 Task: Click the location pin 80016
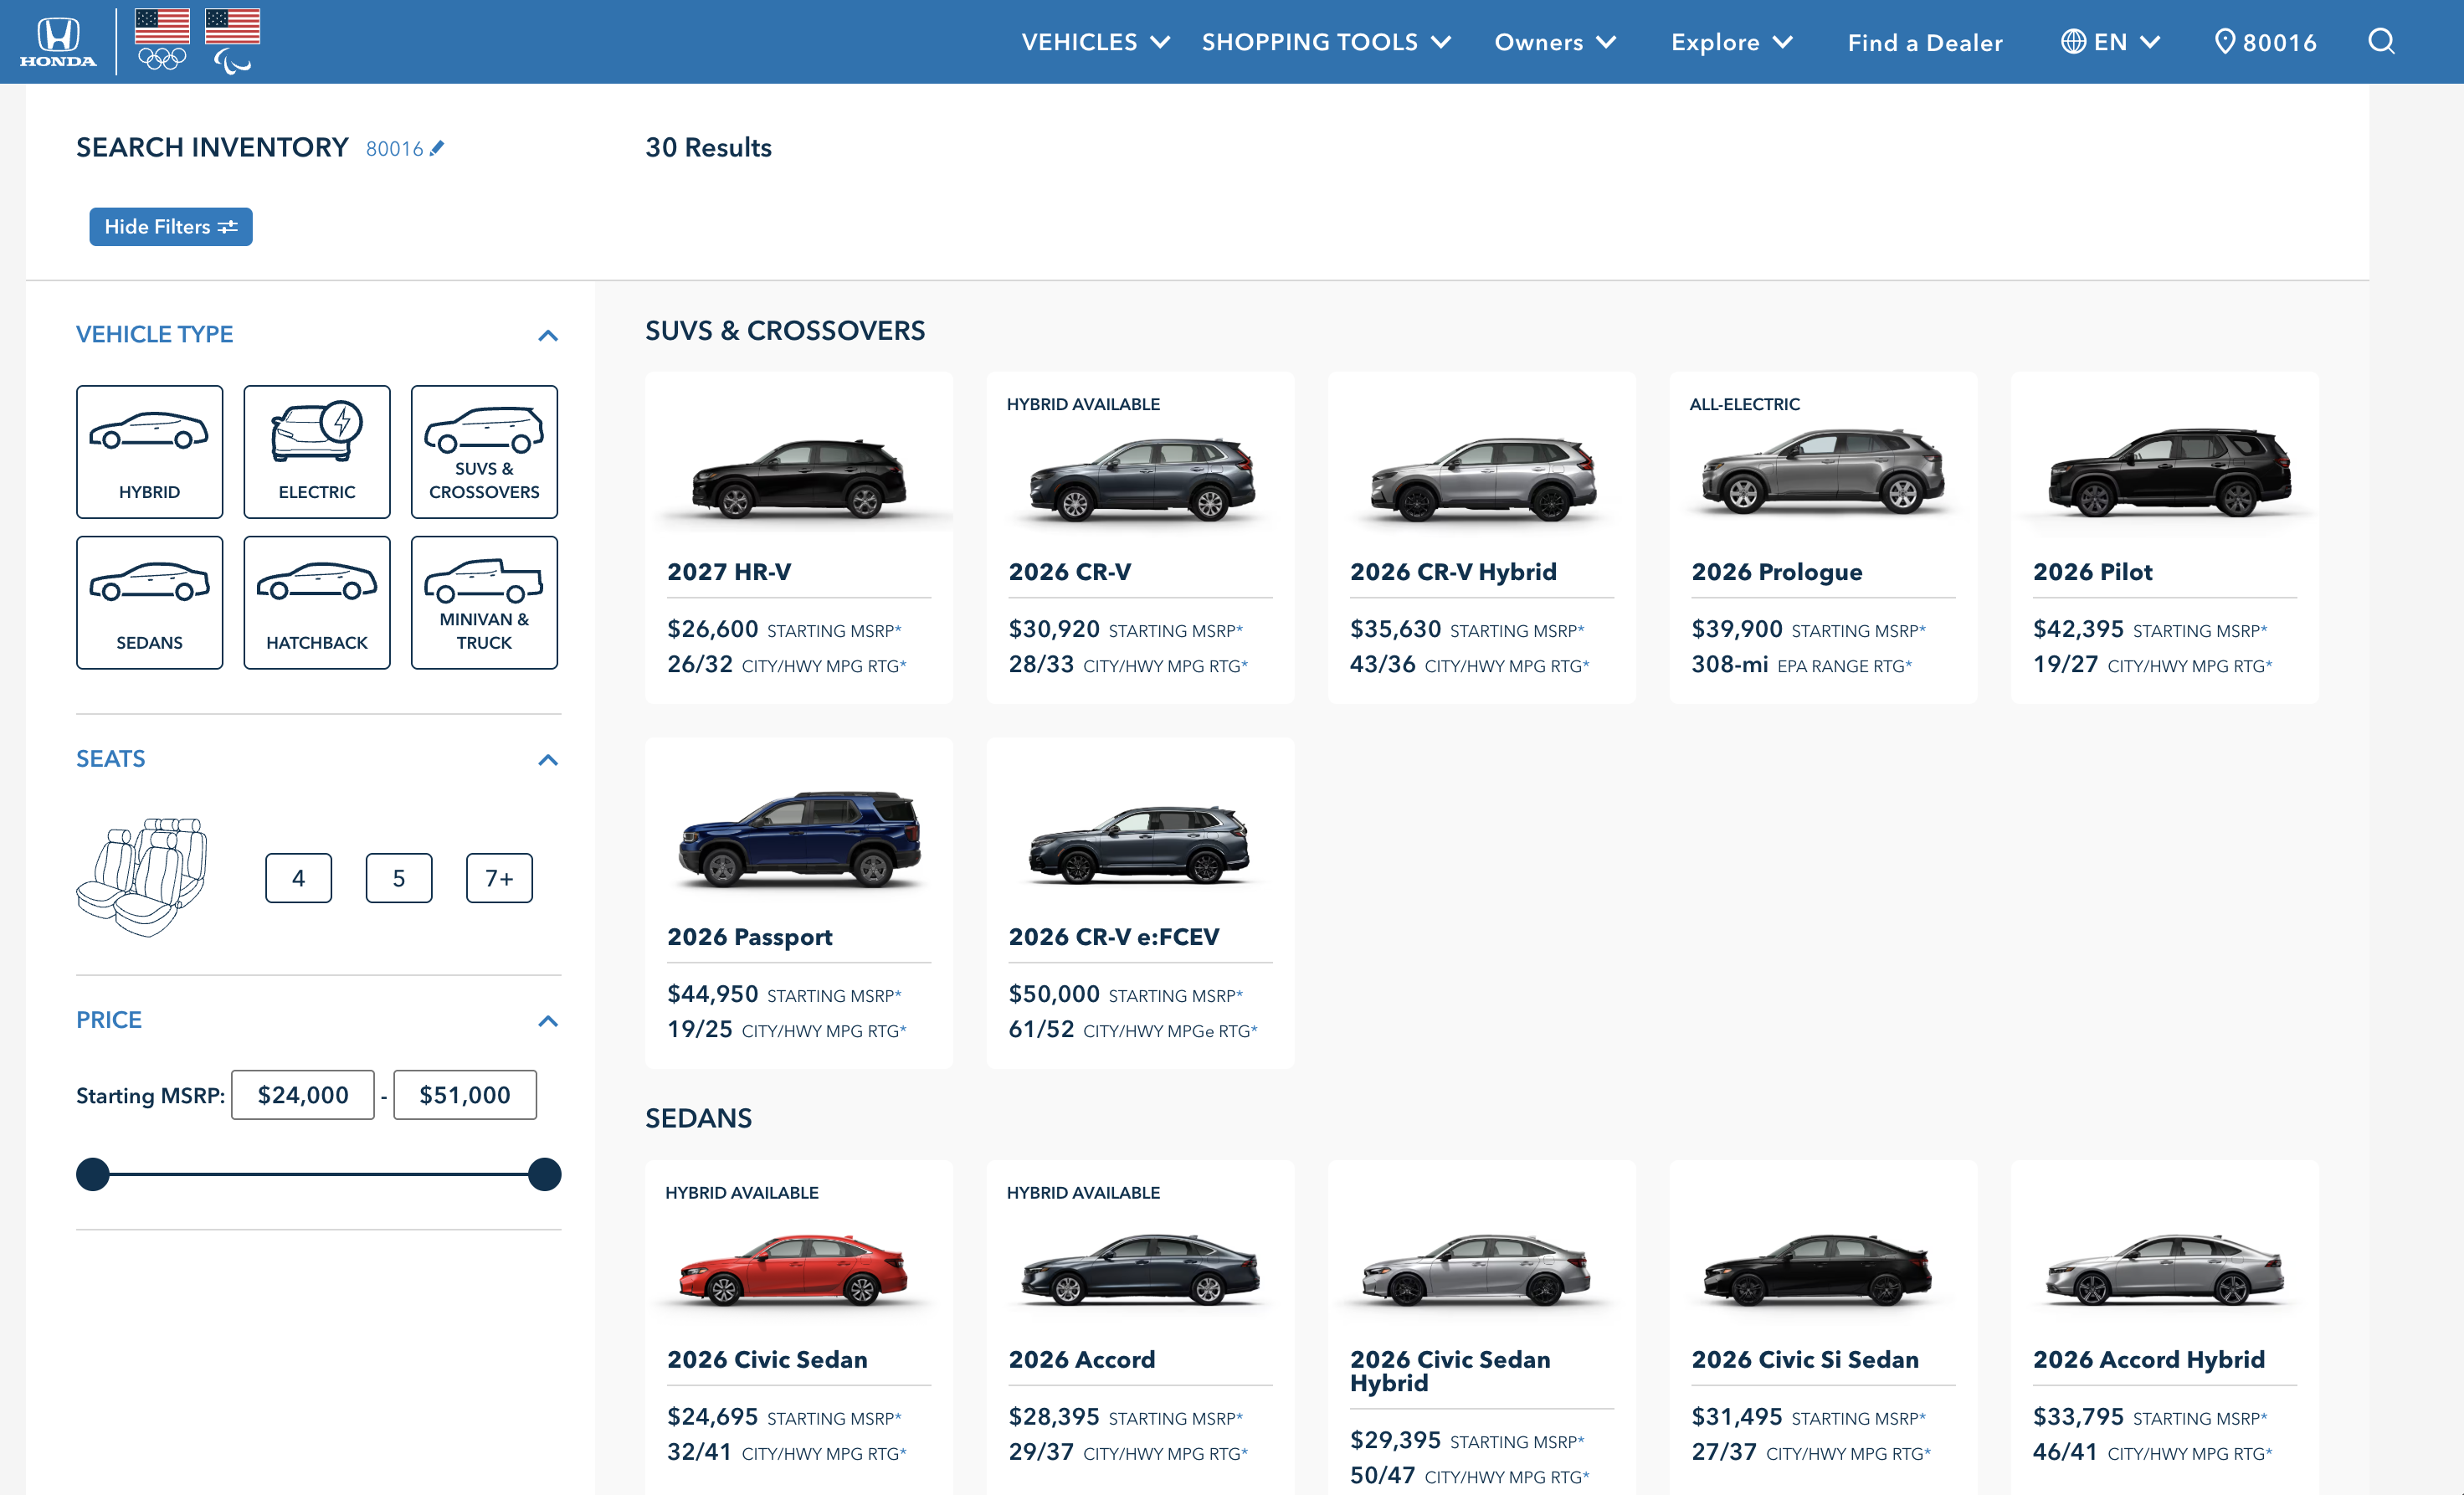pyautogui.click(x=2265, y=42)
